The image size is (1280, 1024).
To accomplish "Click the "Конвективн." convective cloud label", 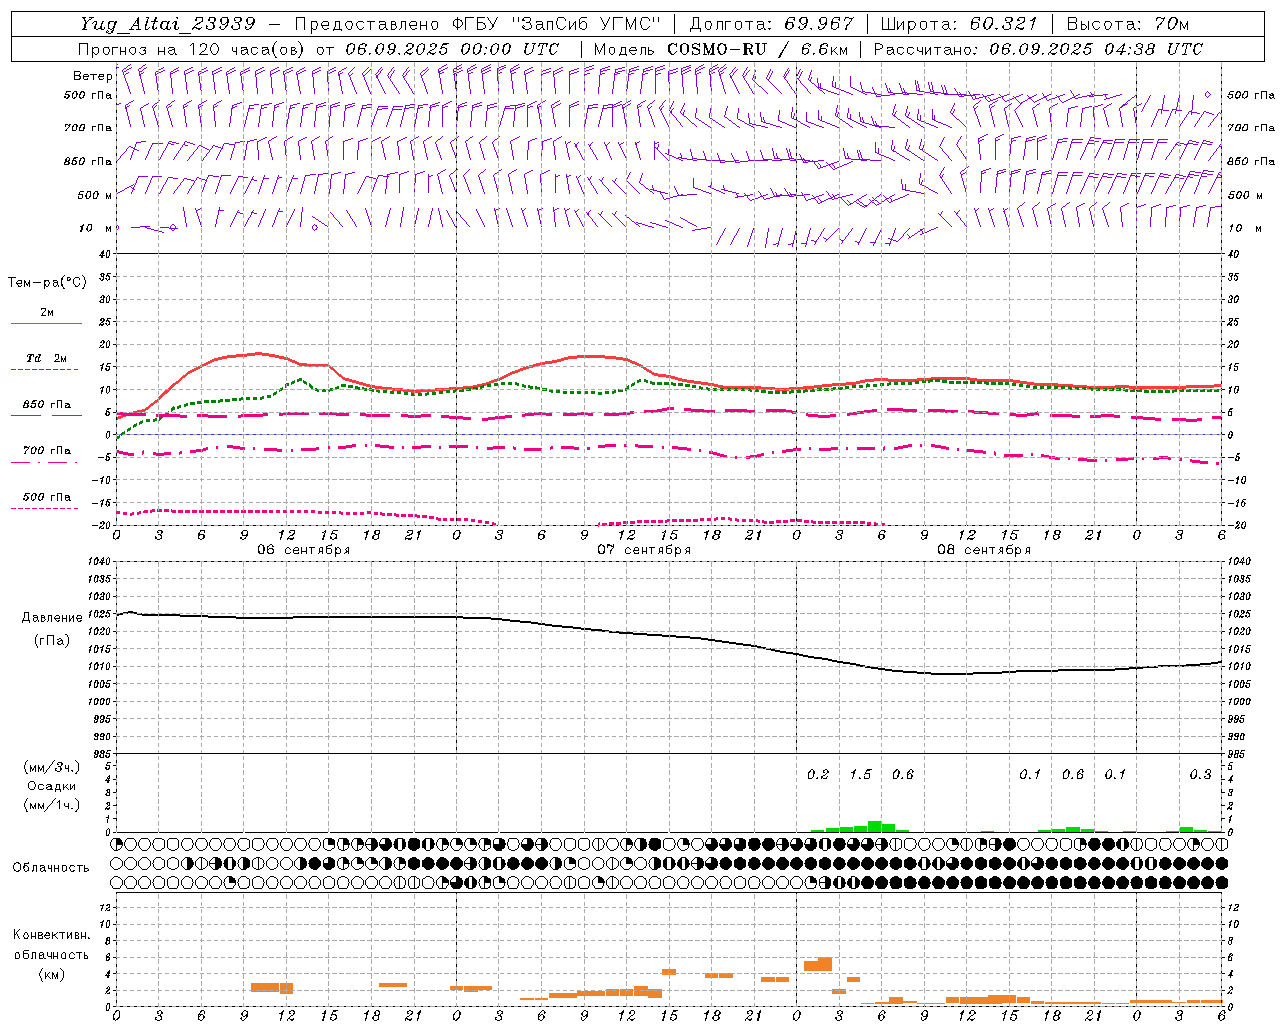I will (51, 935).
